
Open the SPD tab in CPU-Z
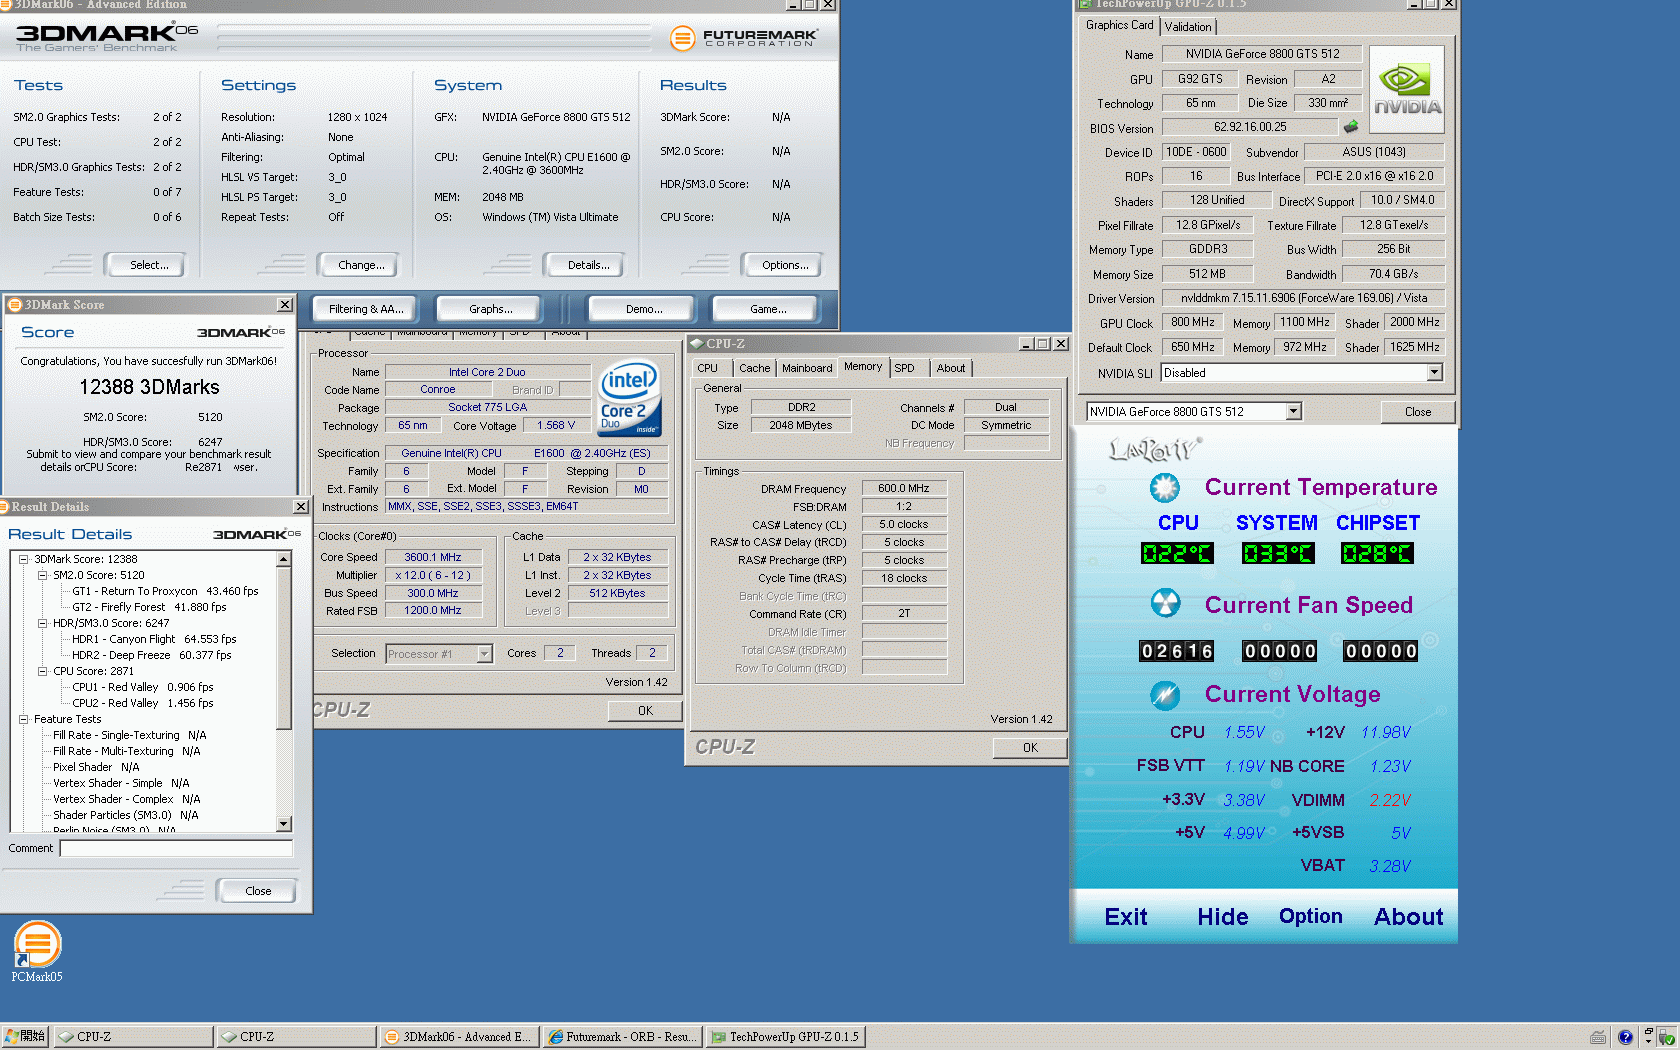pyautogui.click(x=905, y=368)
